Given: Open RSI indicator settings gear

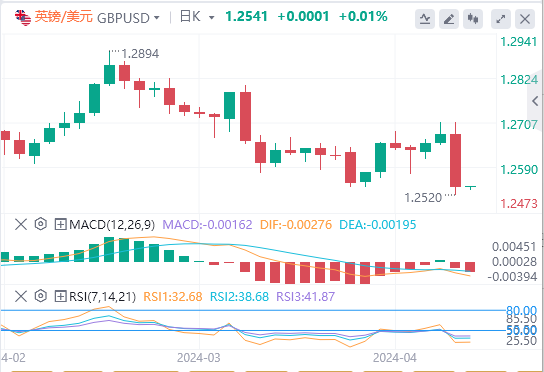Looking at the screenshot, I should coord(41,296).
